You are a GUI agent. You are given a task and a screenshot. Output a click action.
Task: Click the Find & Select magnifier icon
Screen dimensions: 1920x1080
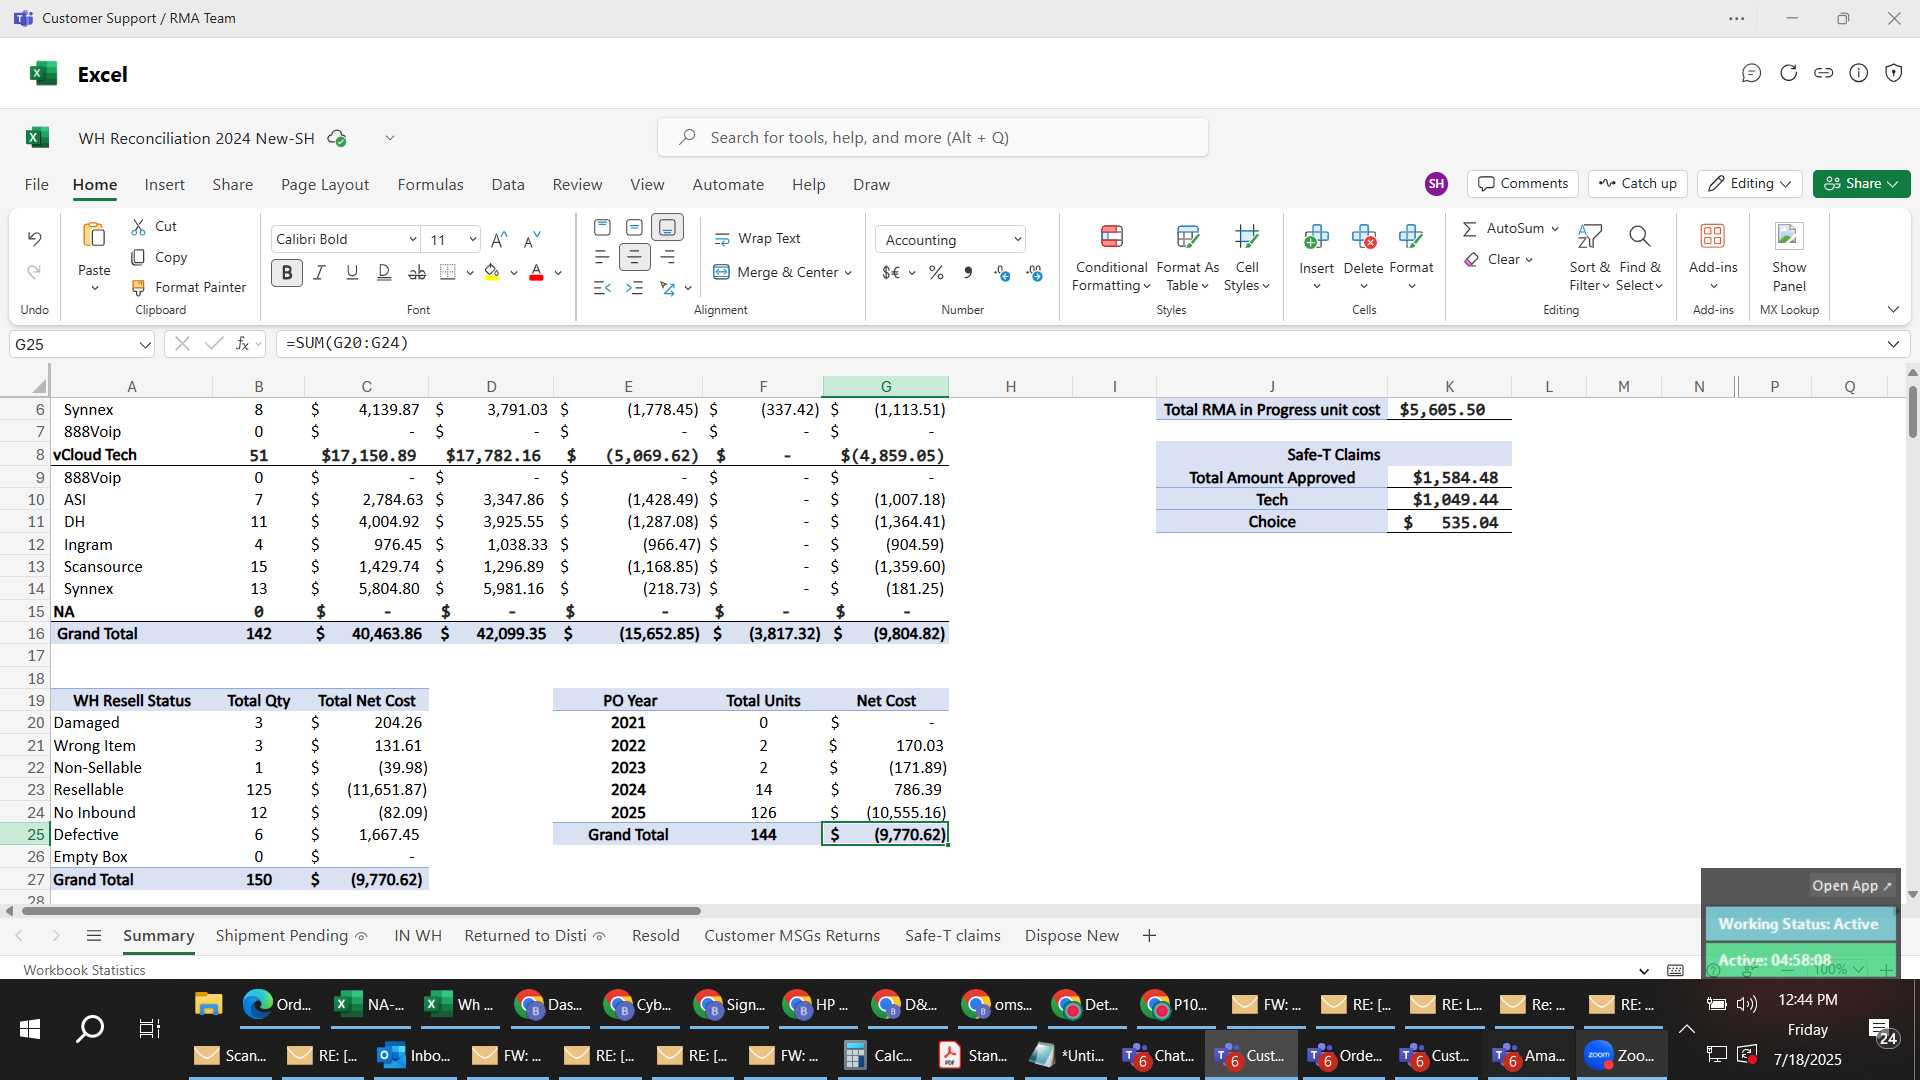point(1638,237)
